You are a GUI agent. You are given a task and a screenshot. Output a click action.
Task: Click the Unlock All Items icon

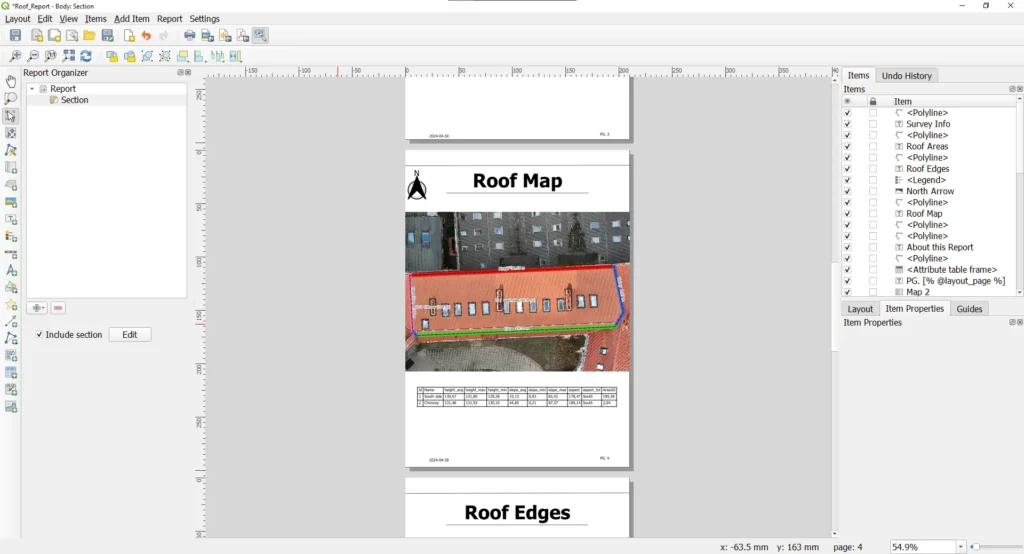click(129, 56)
